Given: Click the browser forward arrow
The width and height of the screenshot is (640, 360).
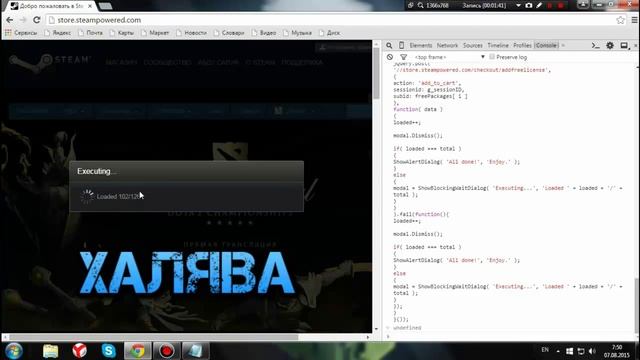Looking at the screenshot, I should pyautogui.click(x=23, y=20).
